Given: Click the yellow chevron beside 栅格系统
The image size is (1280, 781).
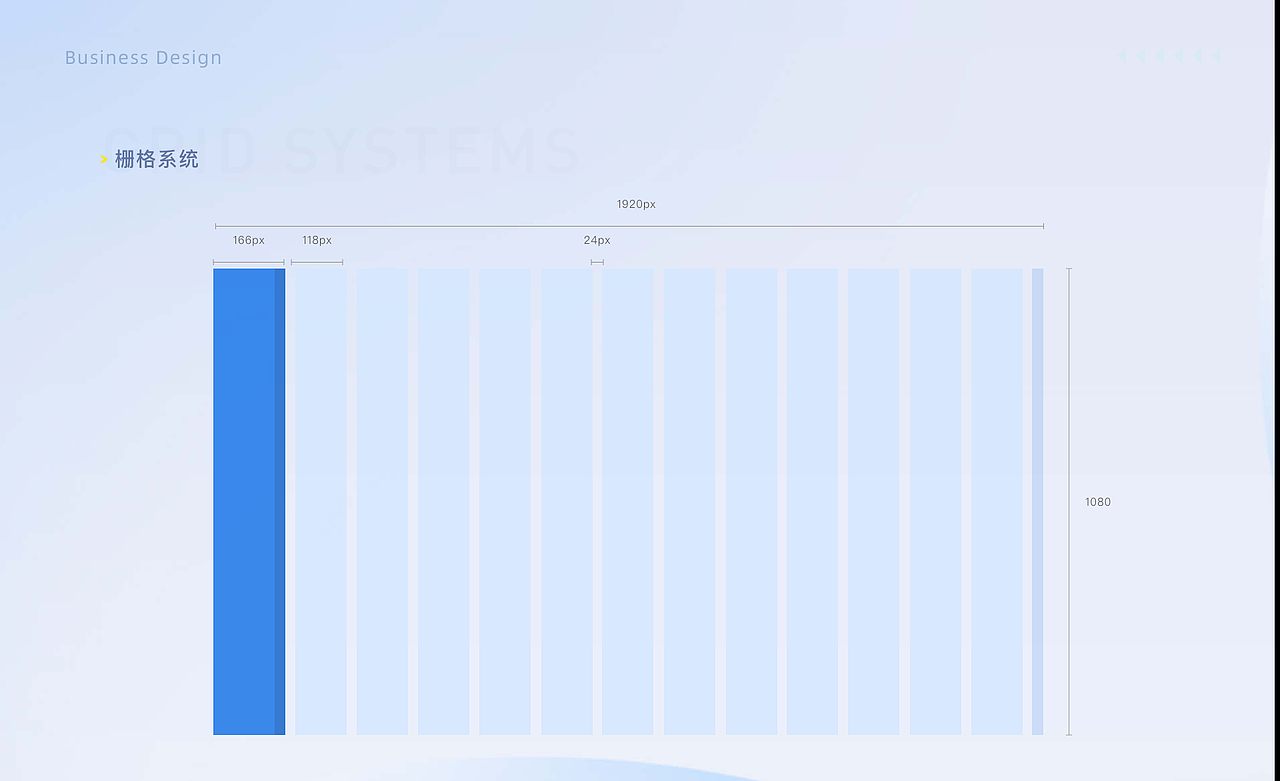Looking at the screenshot, I should pyautogui.click(x=104, y=159).
